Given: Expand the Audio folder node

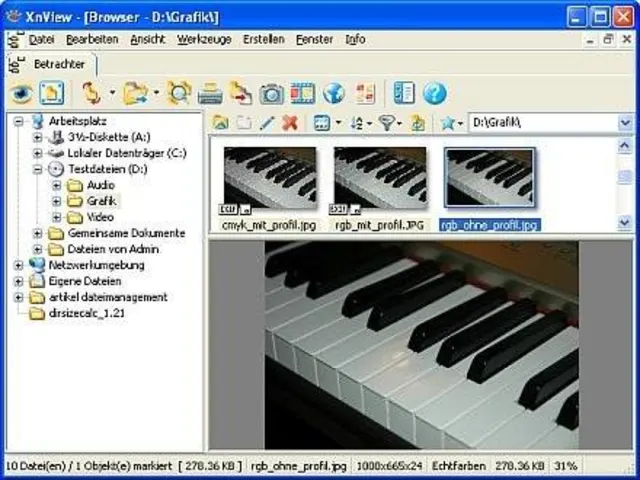Looking at the screenshot, I should click(x=56, y=185).
